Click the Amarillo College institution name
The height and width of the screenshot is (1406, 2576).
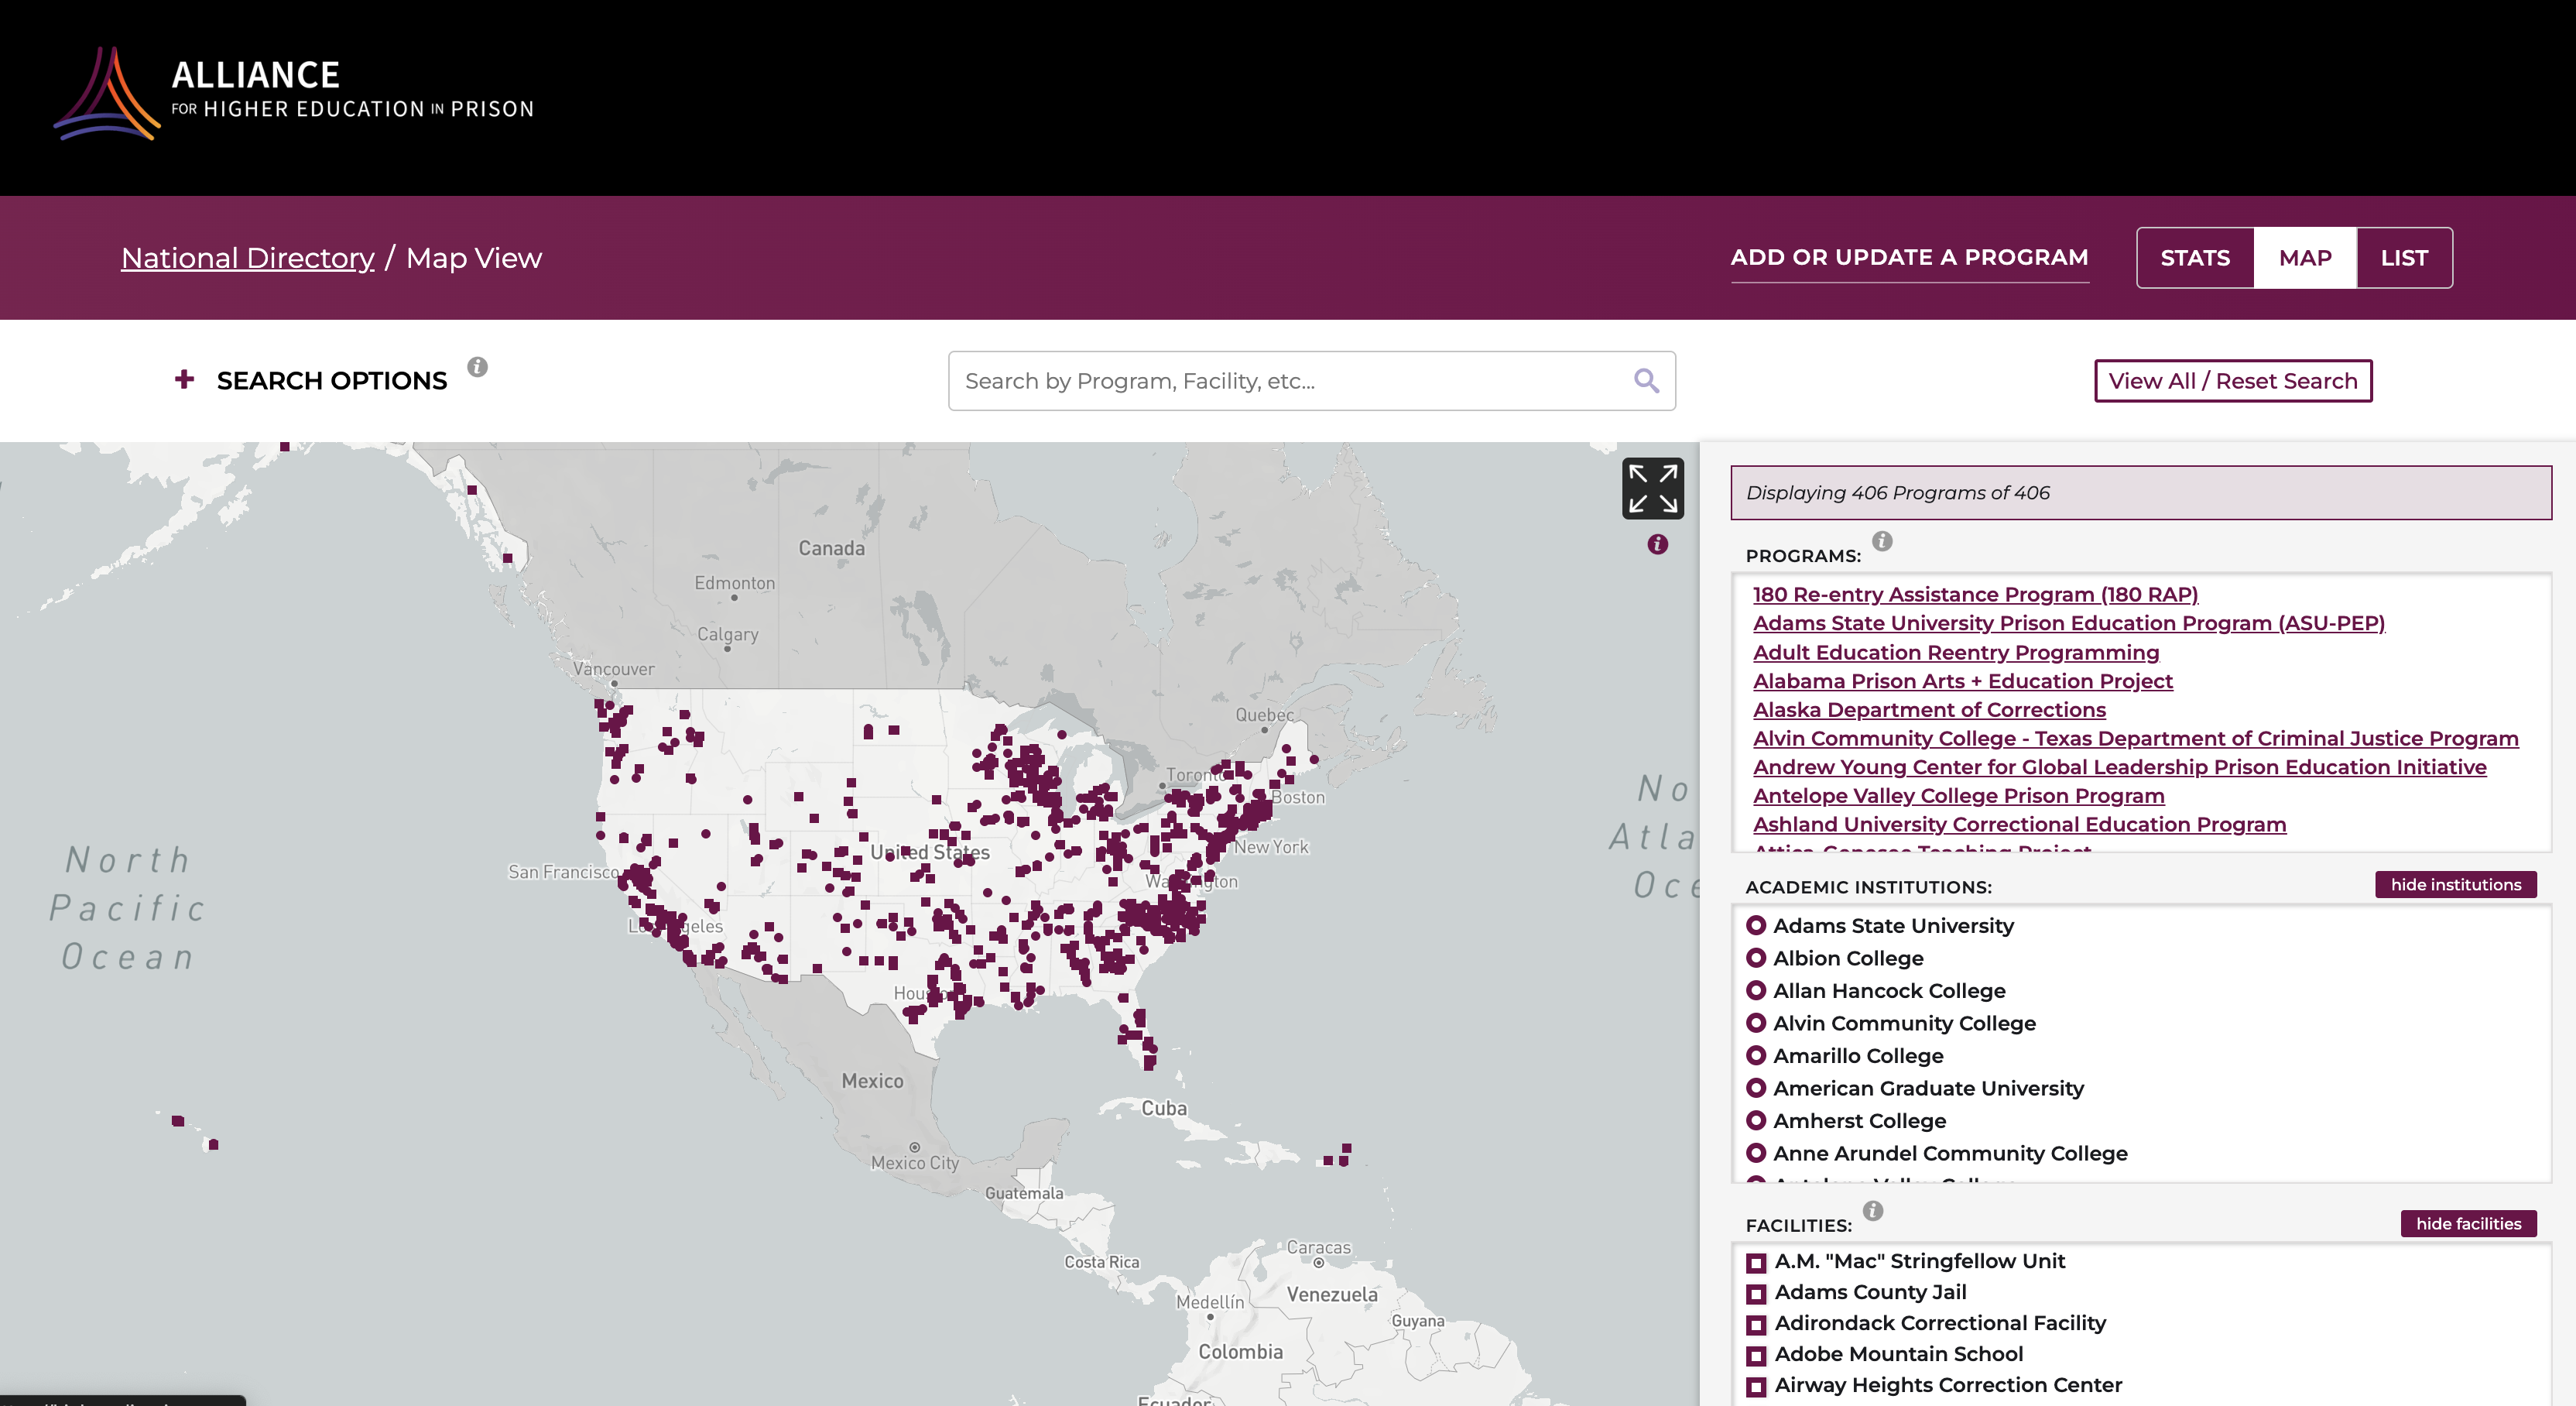pyautogui.click(x=1858, y=1055)
